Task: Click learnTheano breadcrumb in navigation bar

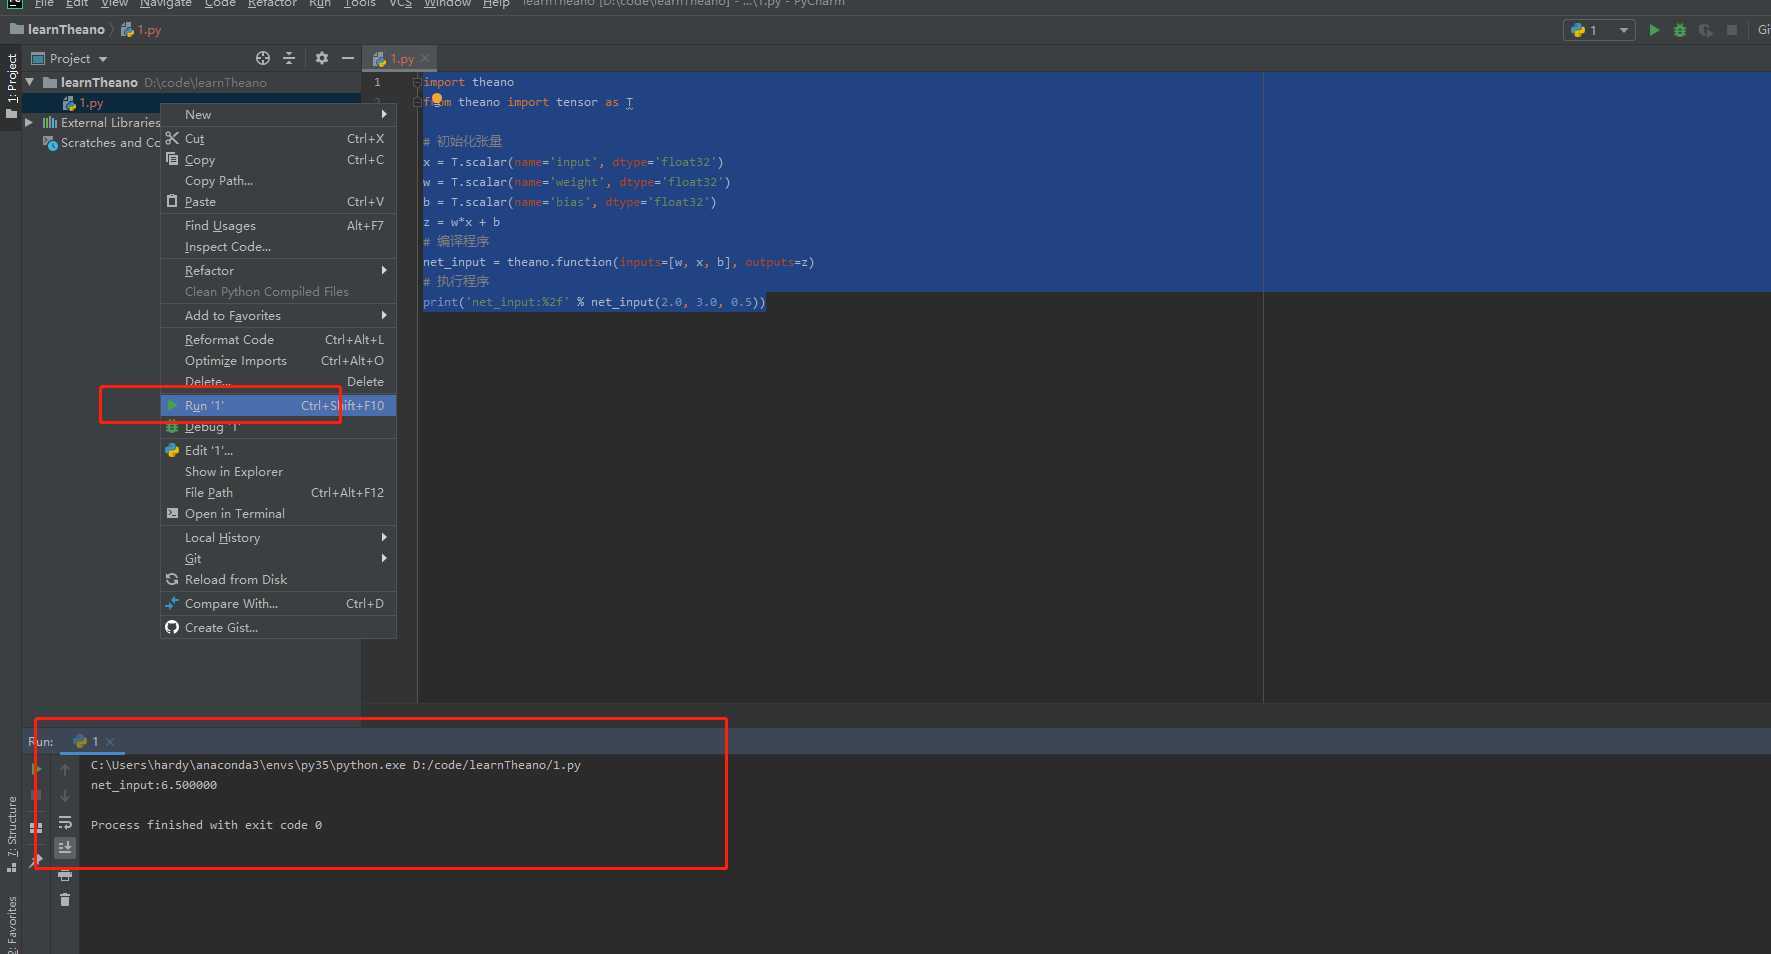Action: [x=58, y=30]
